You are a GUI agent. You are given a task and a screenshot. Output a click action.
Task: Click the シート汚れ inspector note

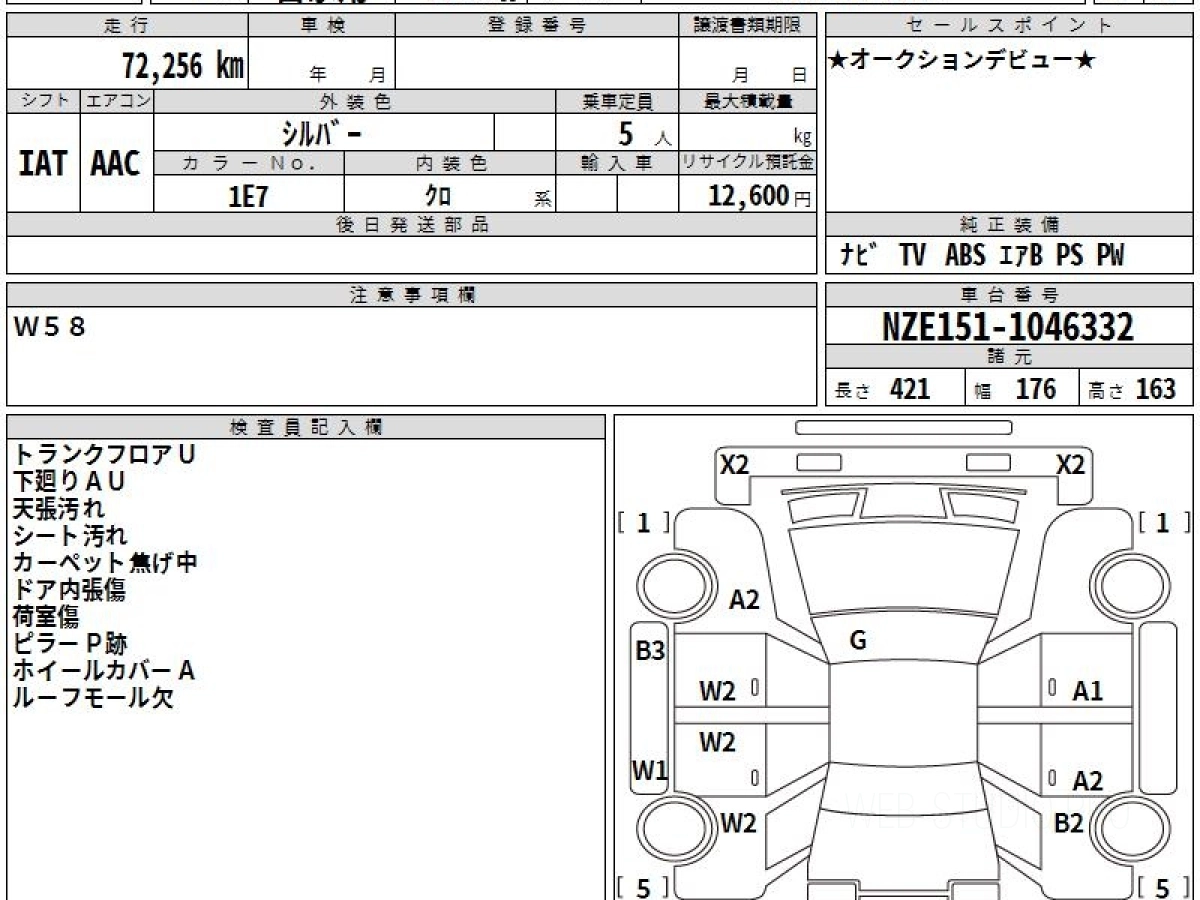pyautogui.click(x=70, y=536)
